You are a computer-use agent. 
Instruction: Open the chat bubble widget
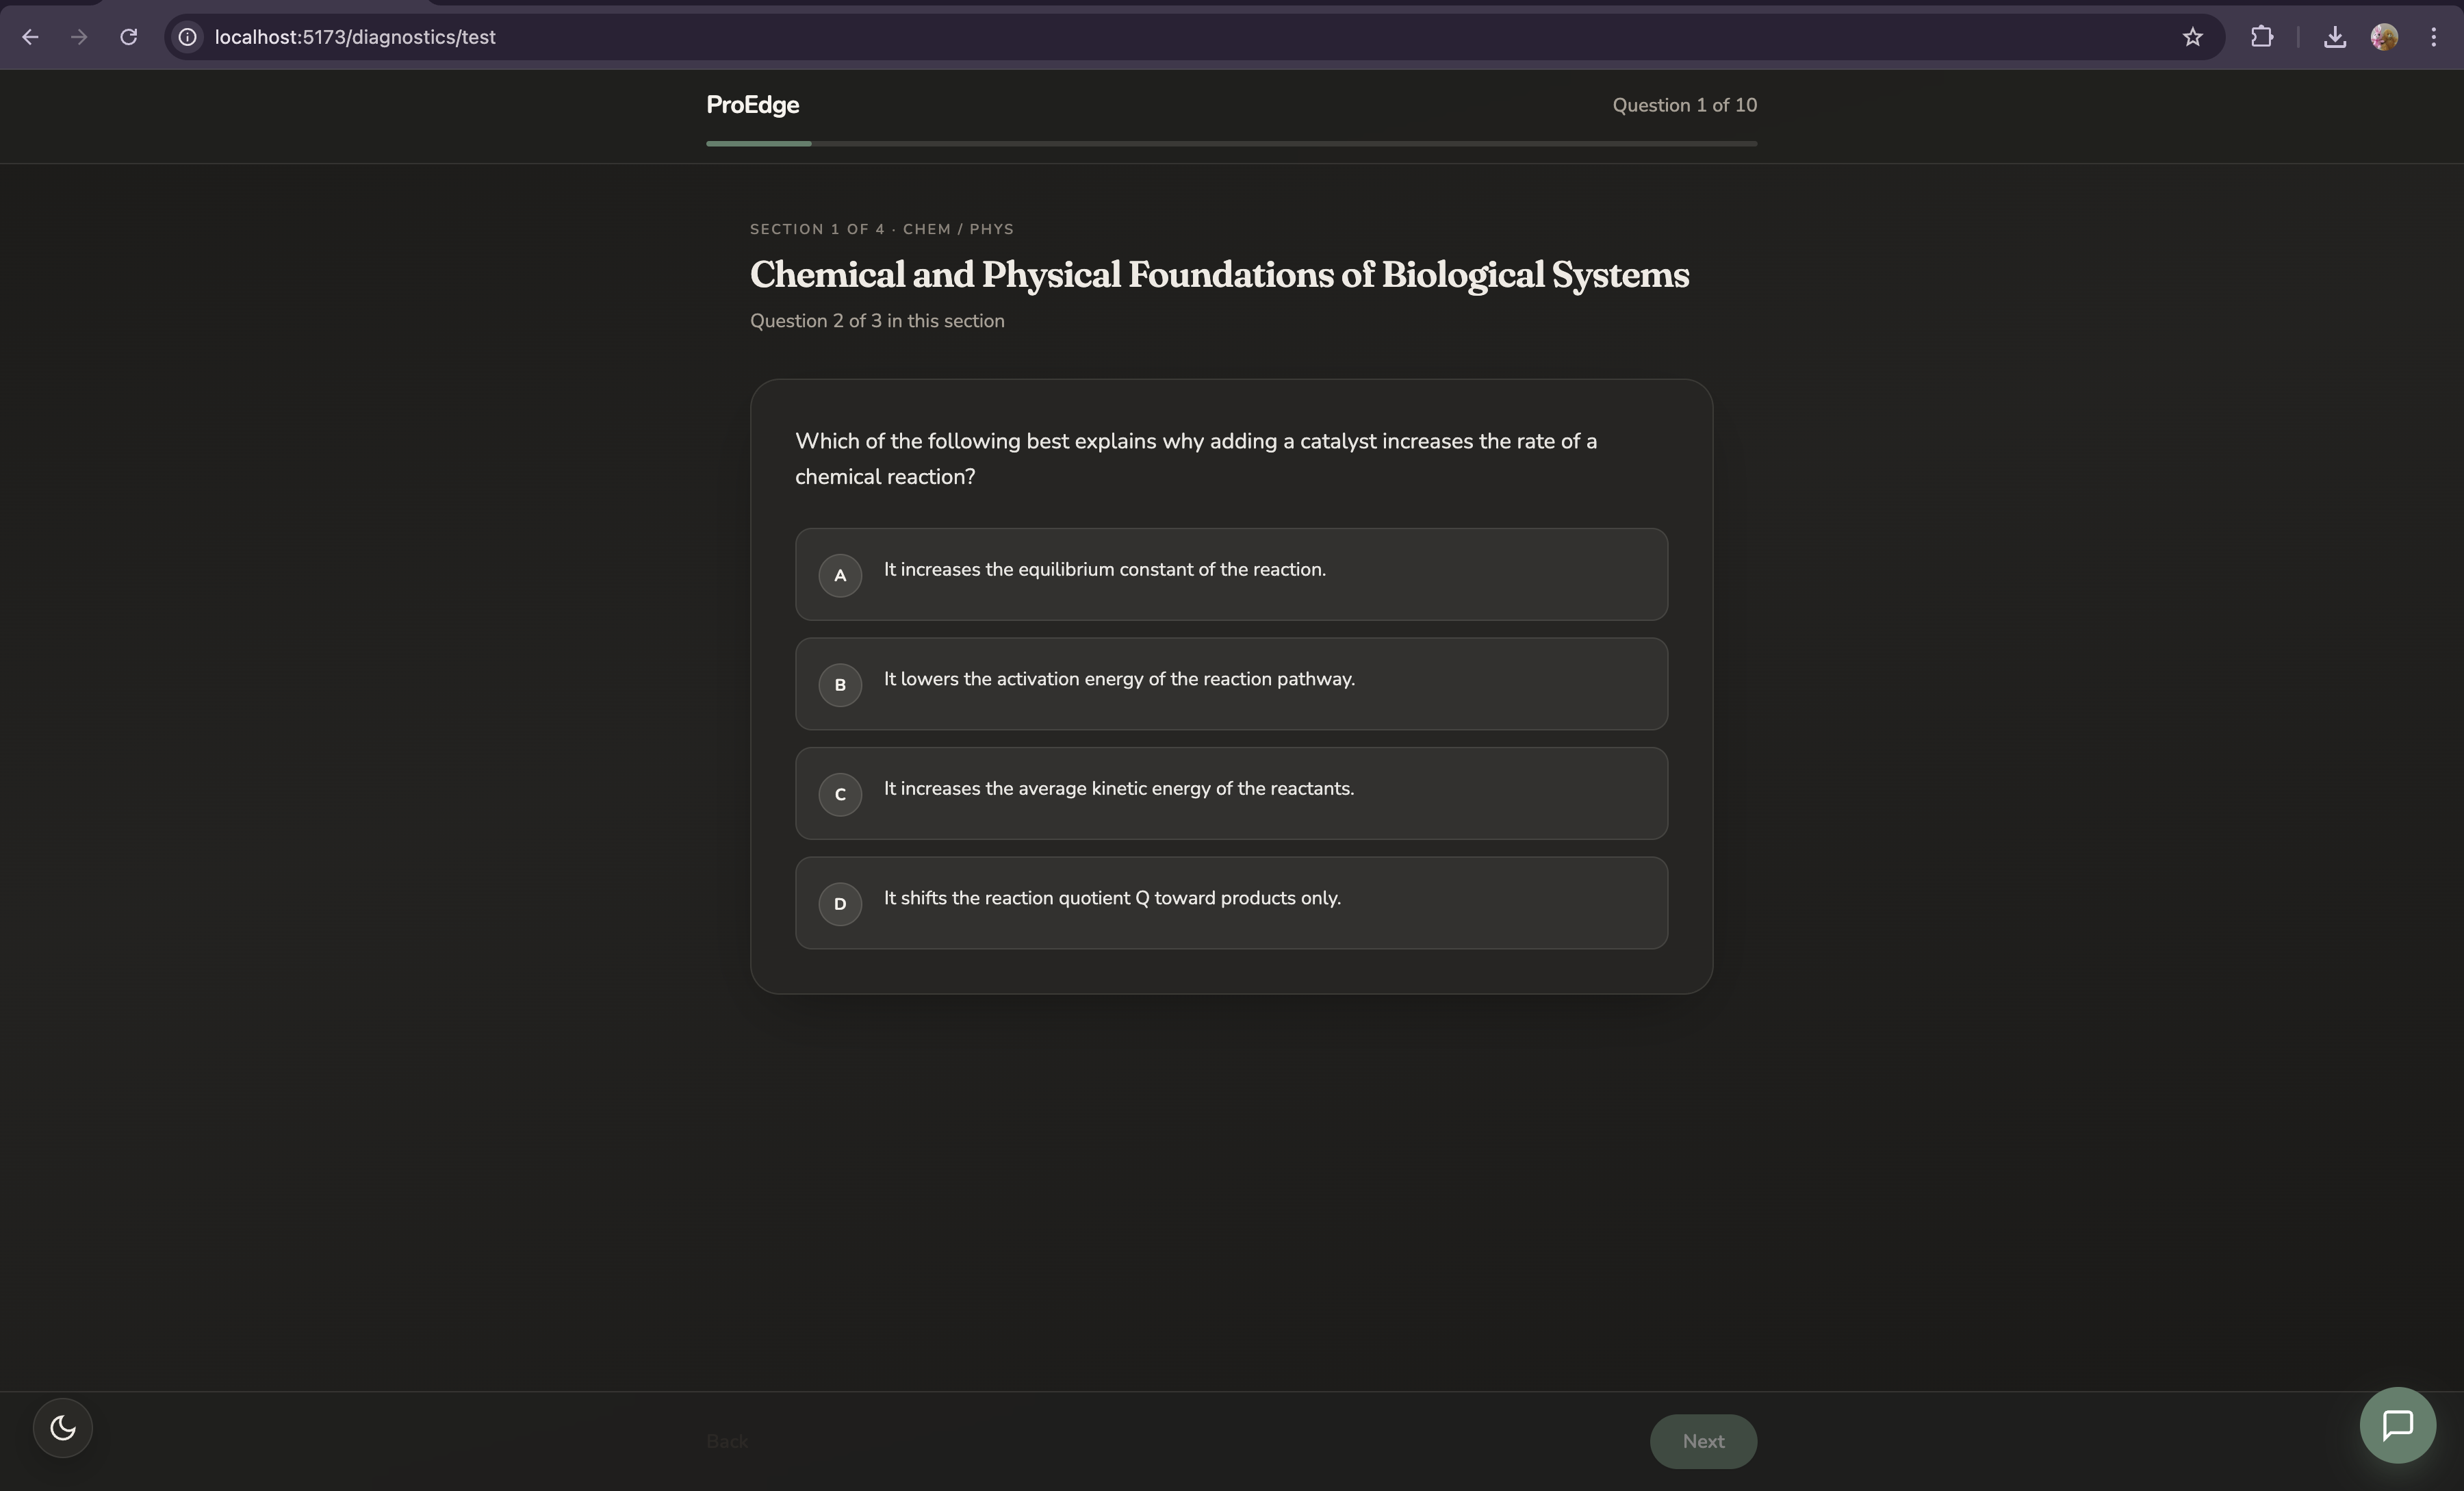(x=2397, y=1425)
